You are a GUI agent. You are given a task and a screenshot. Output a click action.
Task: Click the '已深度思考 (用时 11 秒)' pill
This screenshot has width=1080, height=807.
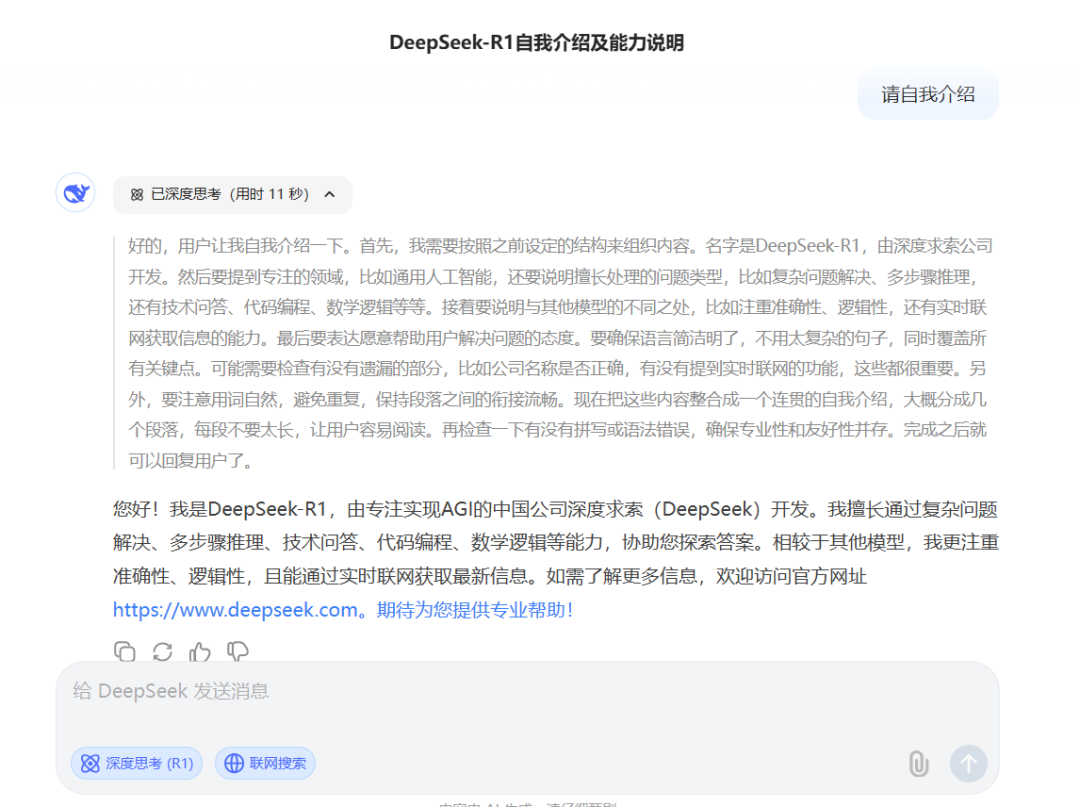coord(232,195)
